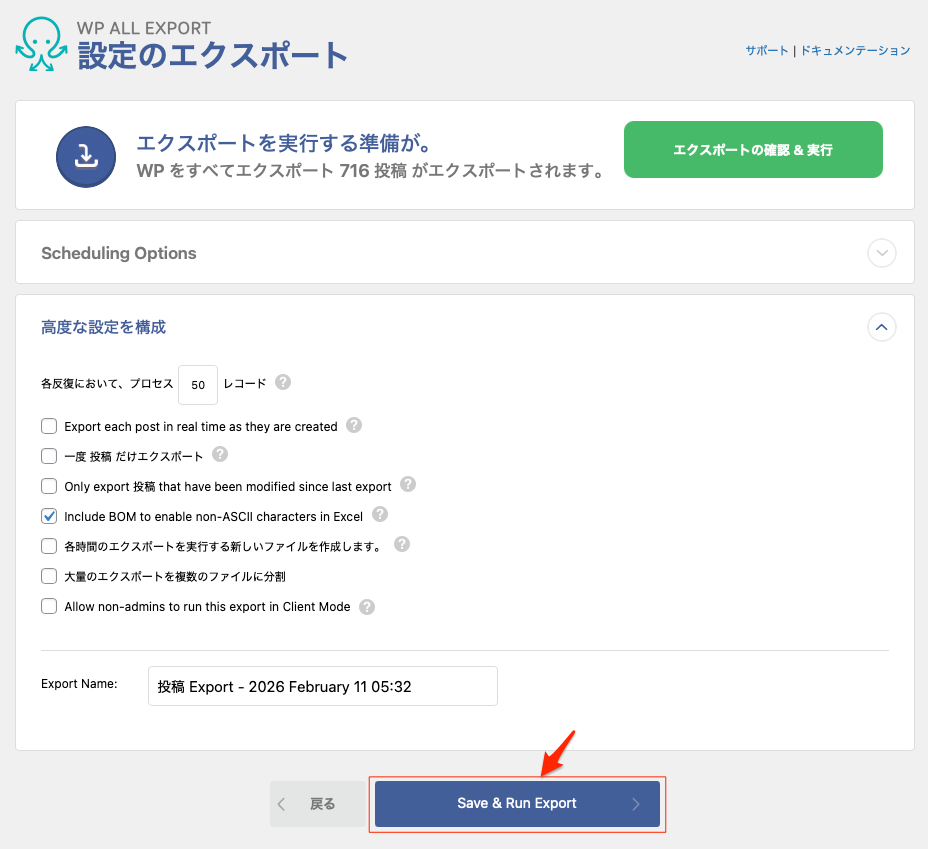This screenshot has width=928, height=849.
Task: Enable Allow non-admins Client Mode checkbox
Action: pos(49,606)
